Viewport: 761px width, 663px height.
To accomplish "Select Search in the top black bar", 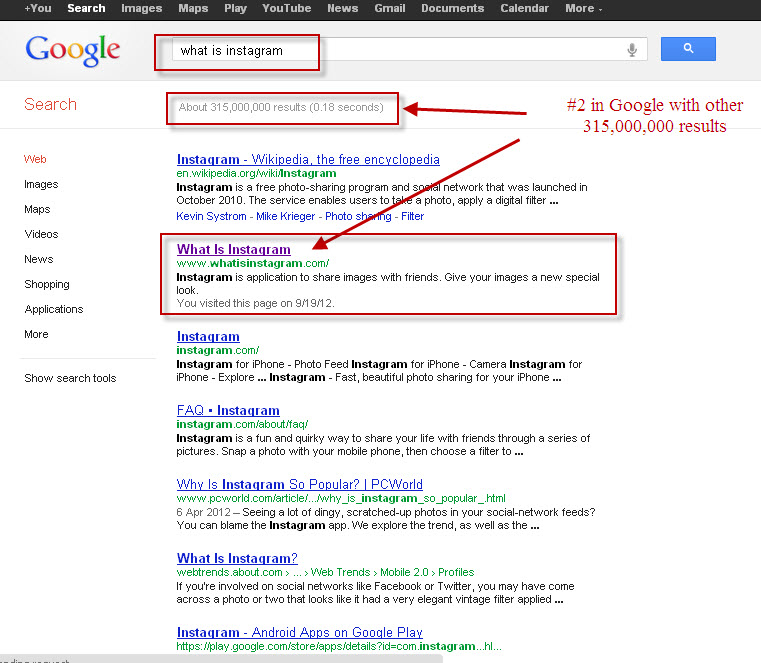I will coord(86,8).
